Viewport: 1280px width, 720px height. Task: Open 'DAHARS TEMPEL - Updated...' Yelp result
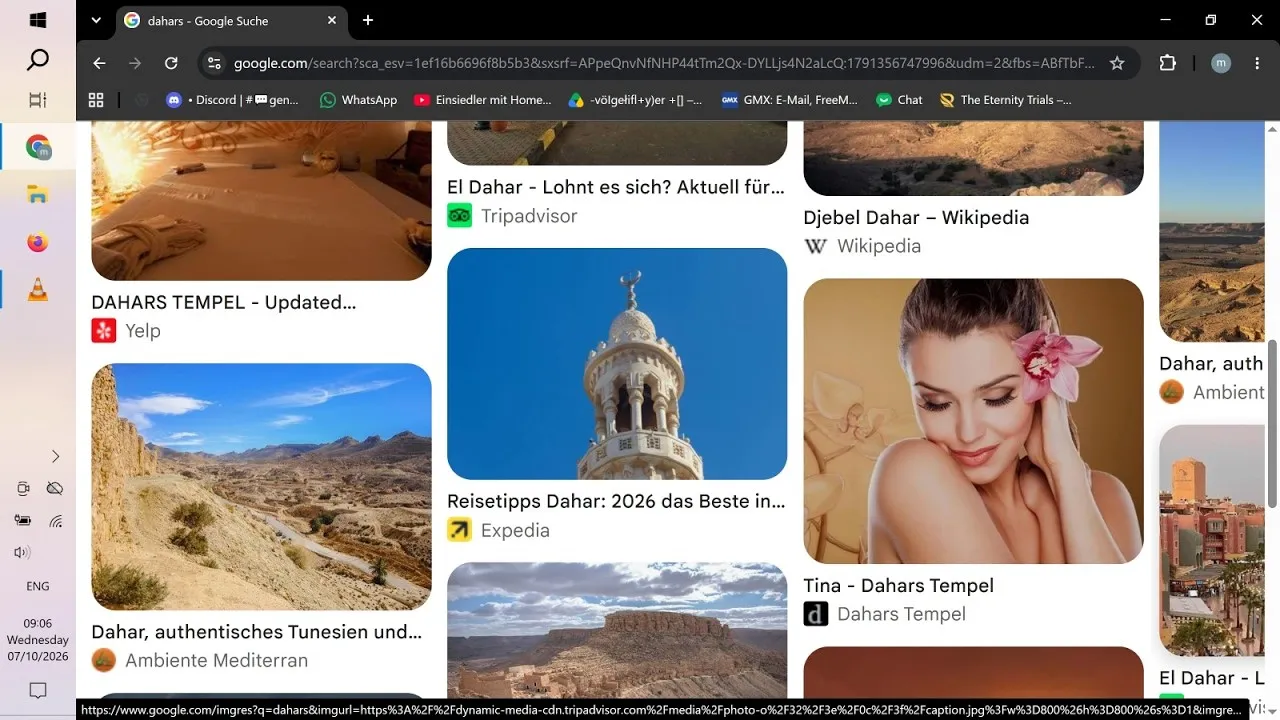224,302
